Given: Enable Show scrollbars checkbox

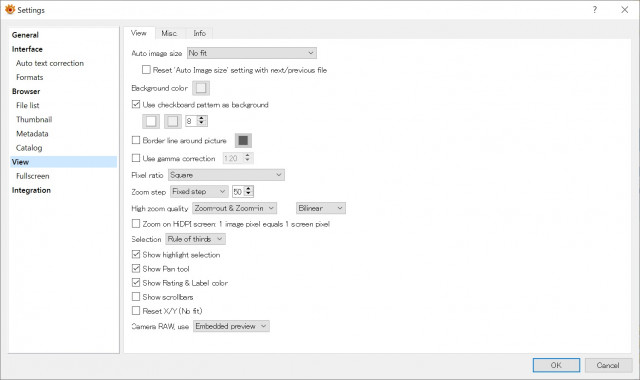Looking at the screenshot, I should click(x=136, y=297).
